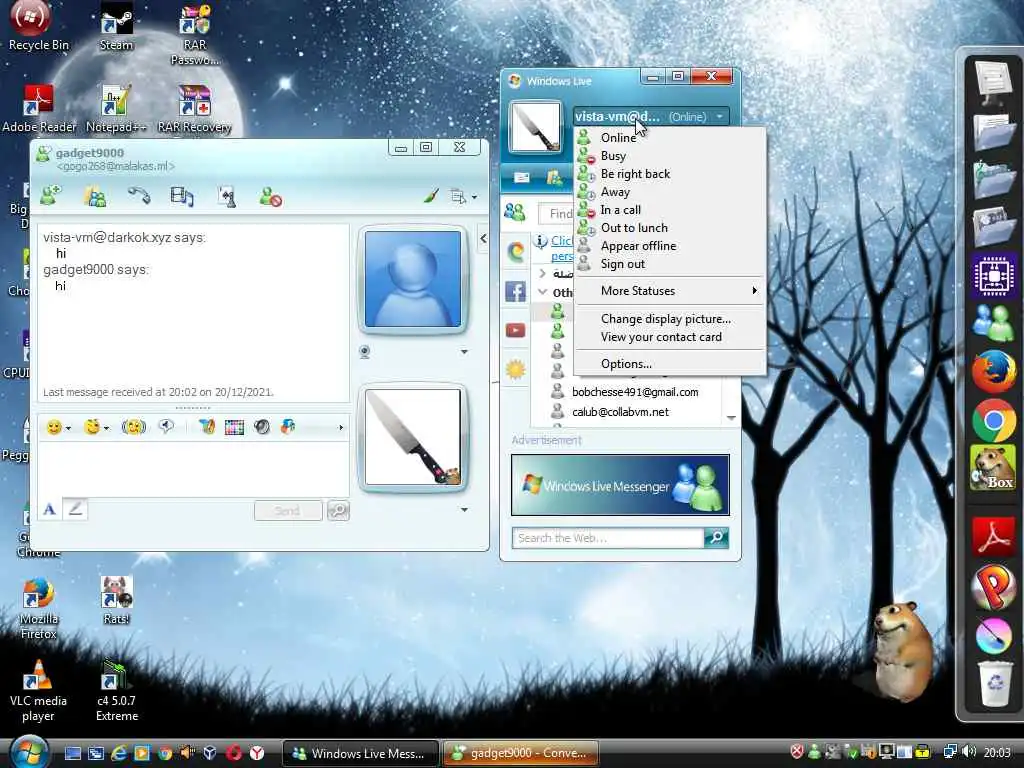Open the show menu dropdown in conversation toolbar
This screenshot has height=768, width=1024.
click(463, 196)
